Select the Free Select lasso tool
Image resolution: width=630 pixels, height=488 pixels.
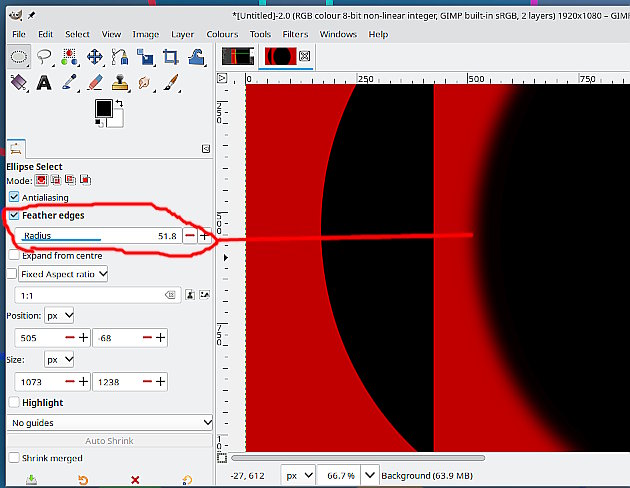(x=44, y=57)
